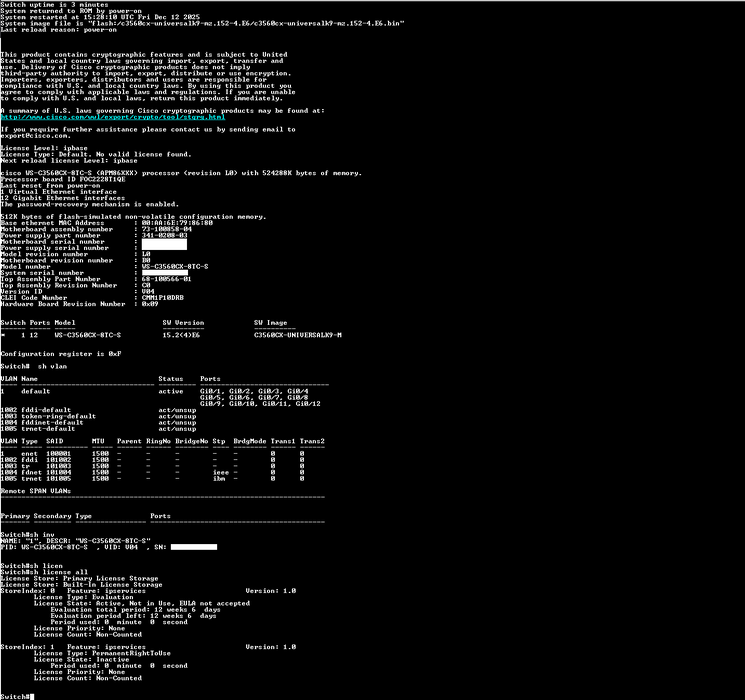Click the 'active' status of VLAN 1
This screenshot has width=745, height=700.
[171, 391]
